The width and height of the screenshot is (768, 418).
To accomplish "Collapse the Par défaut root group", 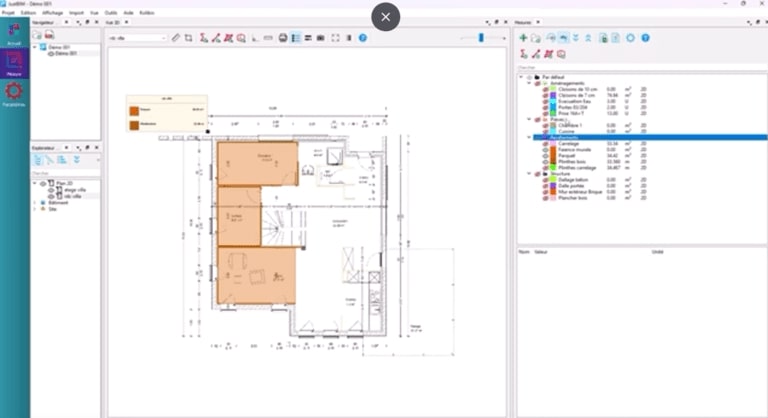I will point(521,77).
